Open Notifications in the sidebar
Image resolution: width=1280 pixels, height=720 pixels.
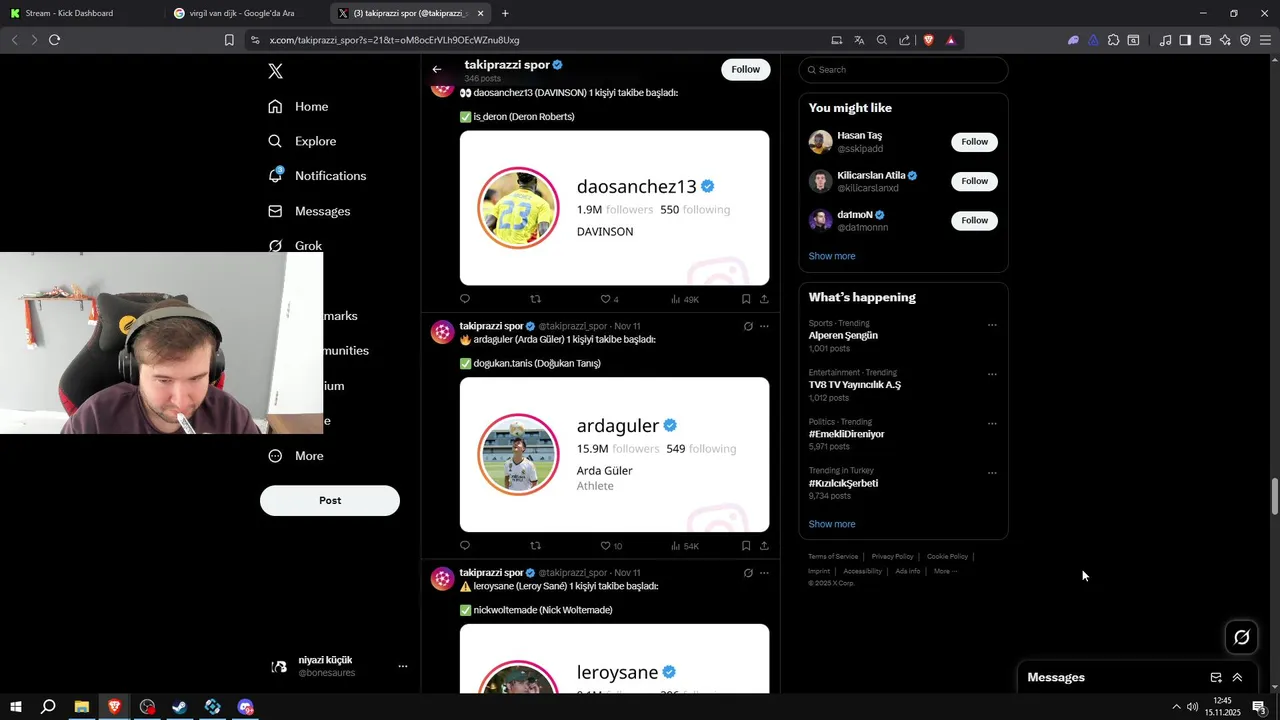click(317, 176)
